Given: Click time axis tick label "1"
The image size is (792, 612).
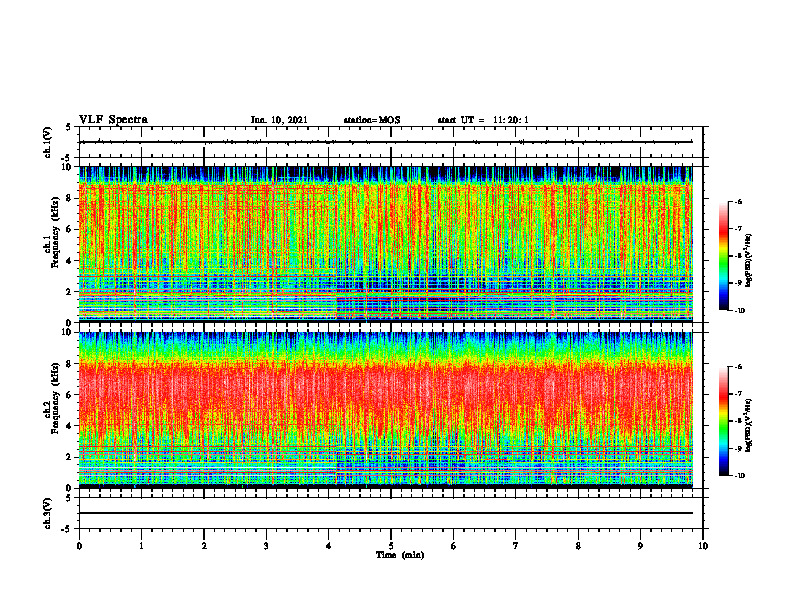Looking at the screenshot, I should click(141, 546).
